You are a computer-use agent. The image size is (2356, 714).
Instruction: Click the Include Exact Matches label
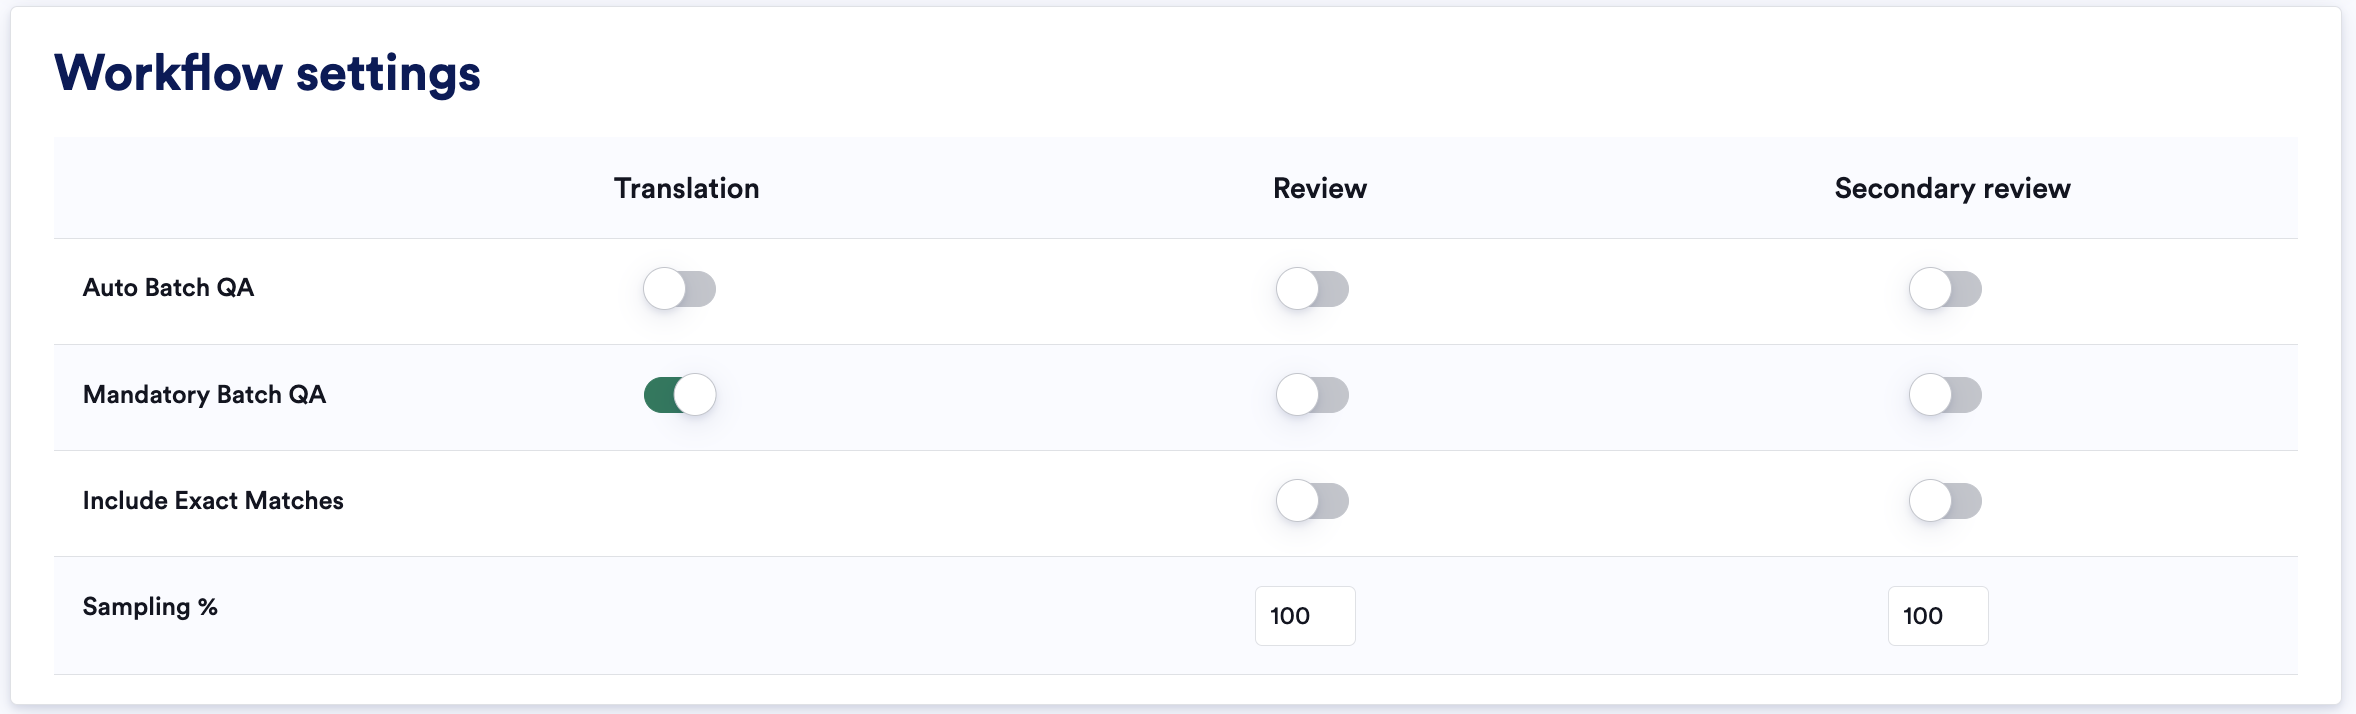[x=213, y=500]
